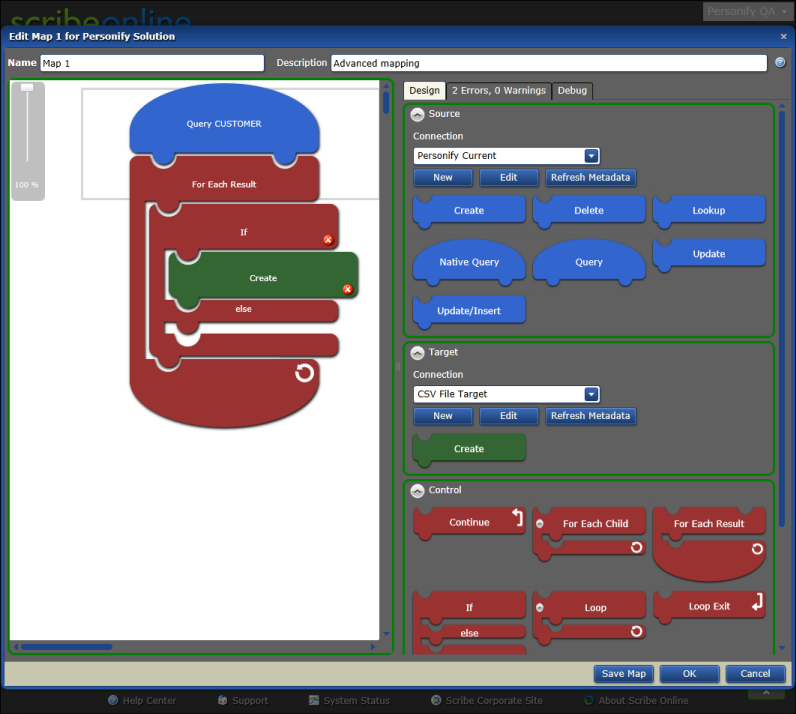796x714 pixels.
Task: Click the If block on the canvas
Action: tap(244, 232)
